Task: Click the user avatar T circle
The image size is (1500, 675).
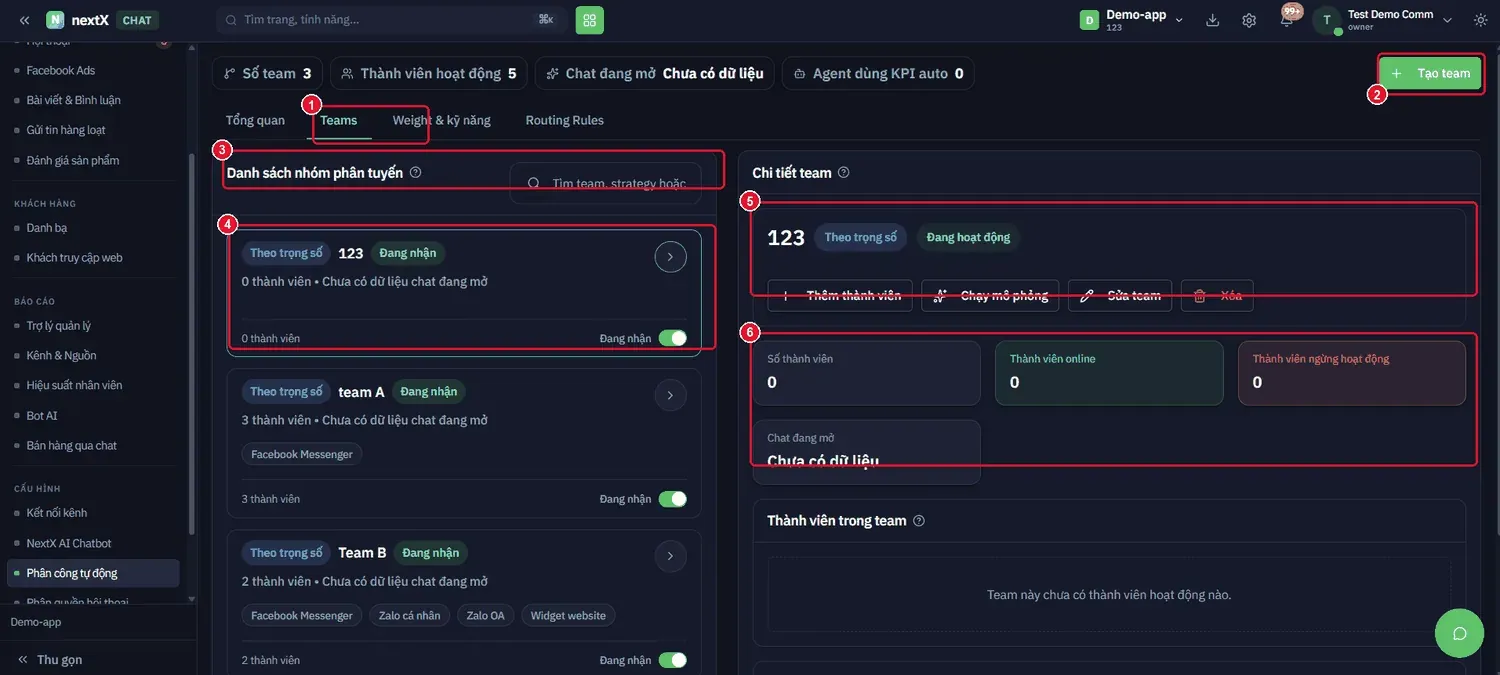Action: coord(1327,20)
